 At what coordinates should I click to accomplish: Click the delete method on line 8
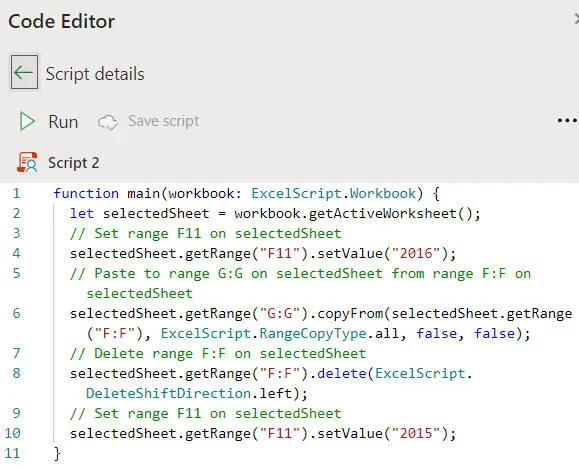click(342, 373)
